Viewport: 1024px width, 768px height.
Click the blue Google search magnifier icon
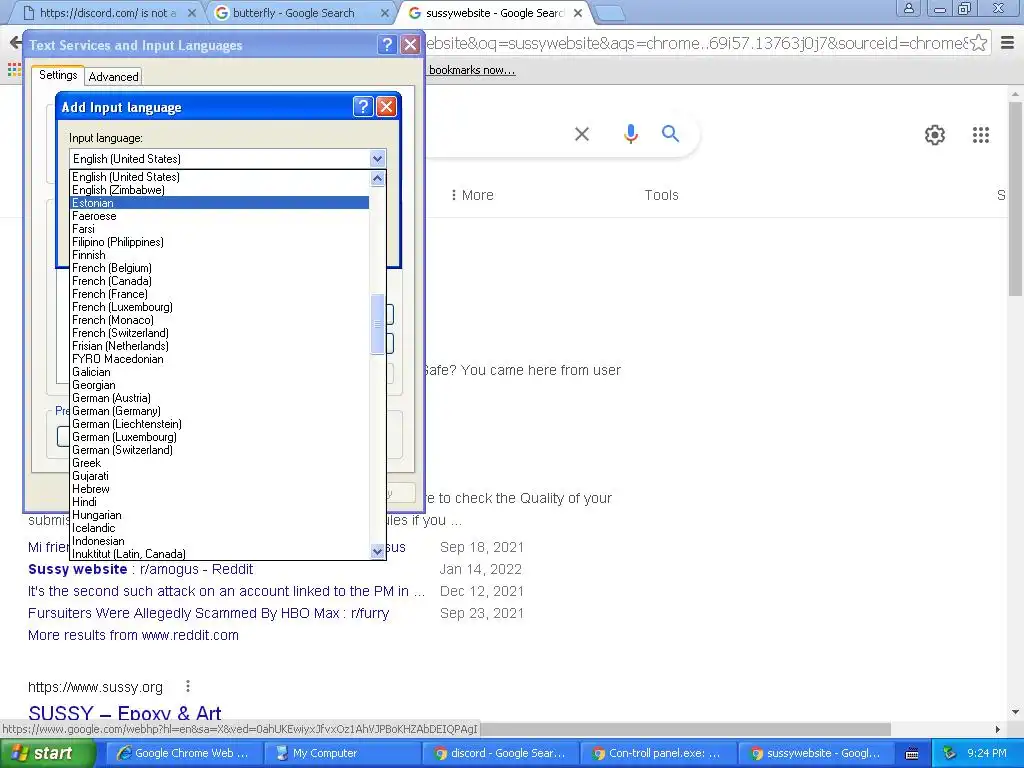click(670, 134)
